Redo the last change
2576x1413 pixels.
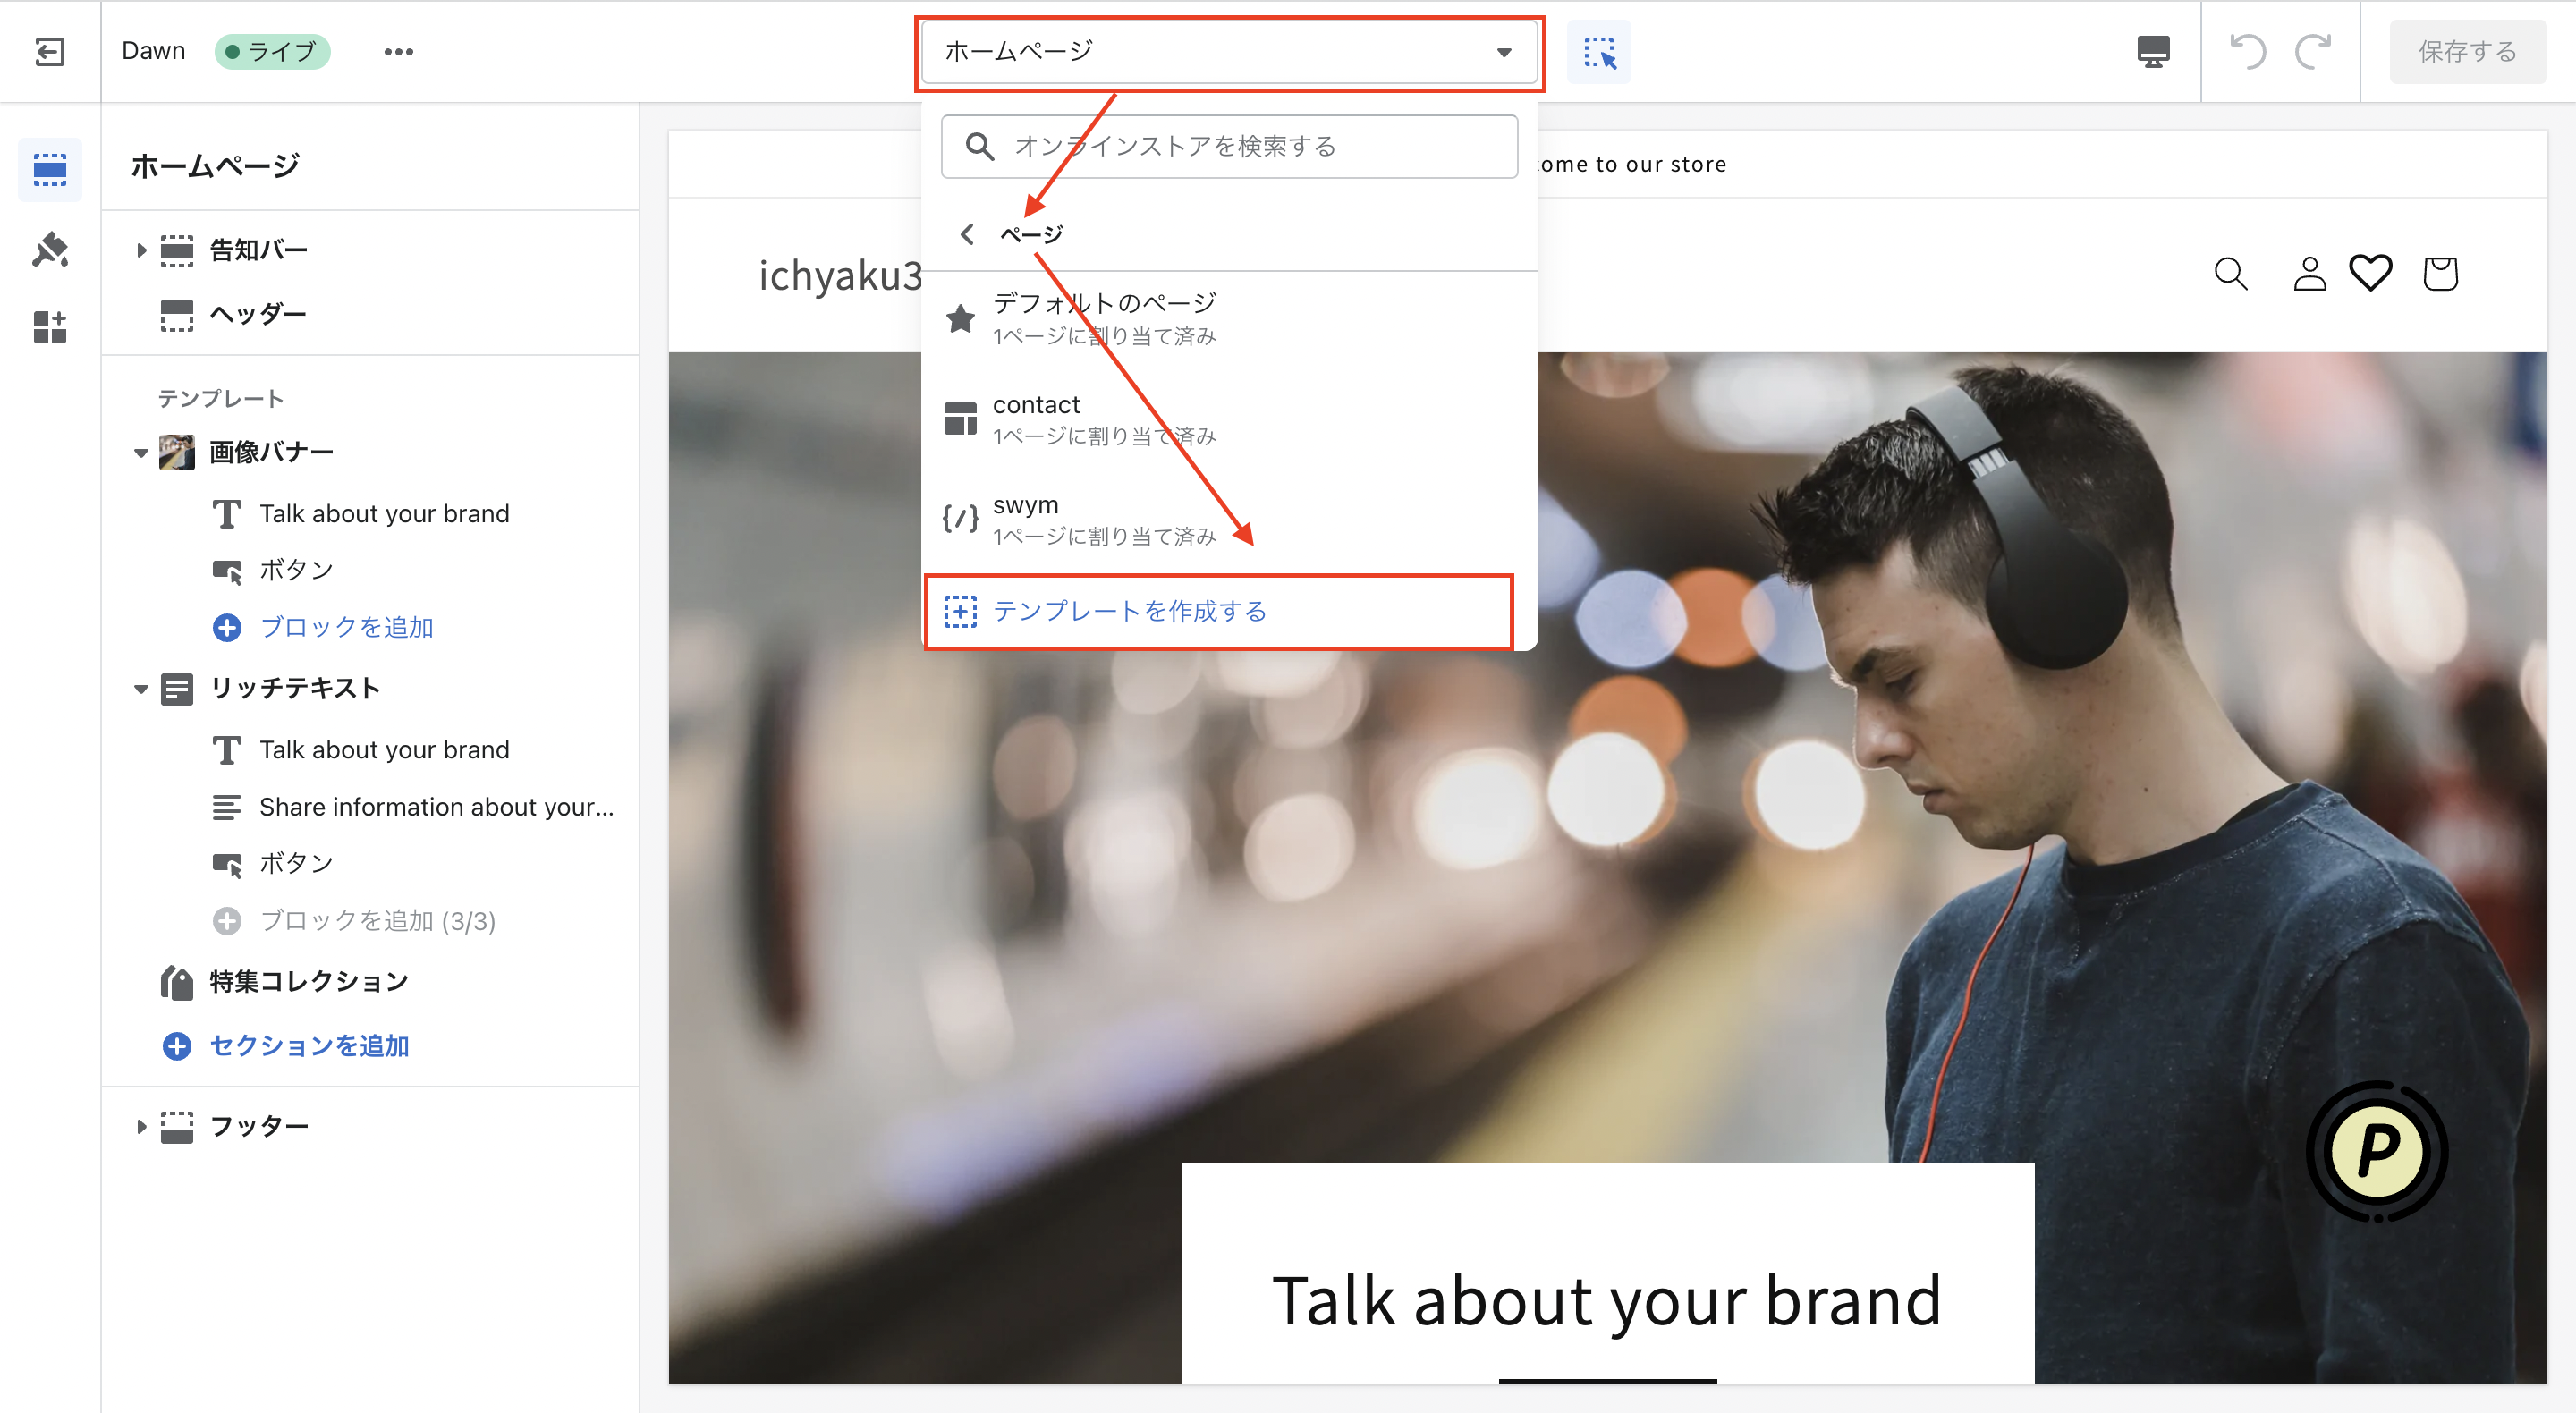[2312, 51]
